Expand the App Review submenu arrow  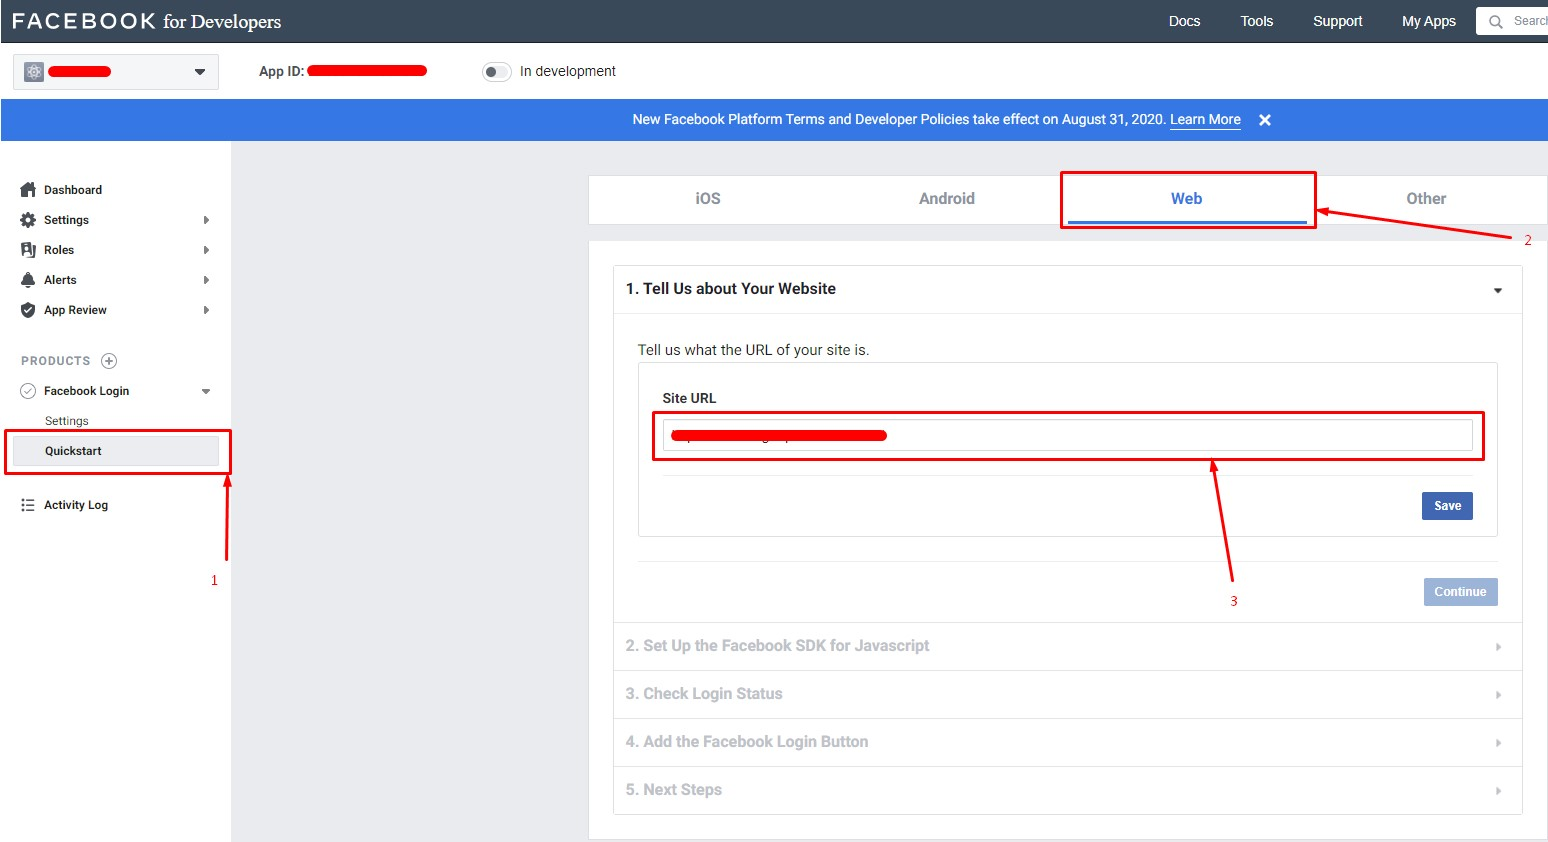coord(206,310)
